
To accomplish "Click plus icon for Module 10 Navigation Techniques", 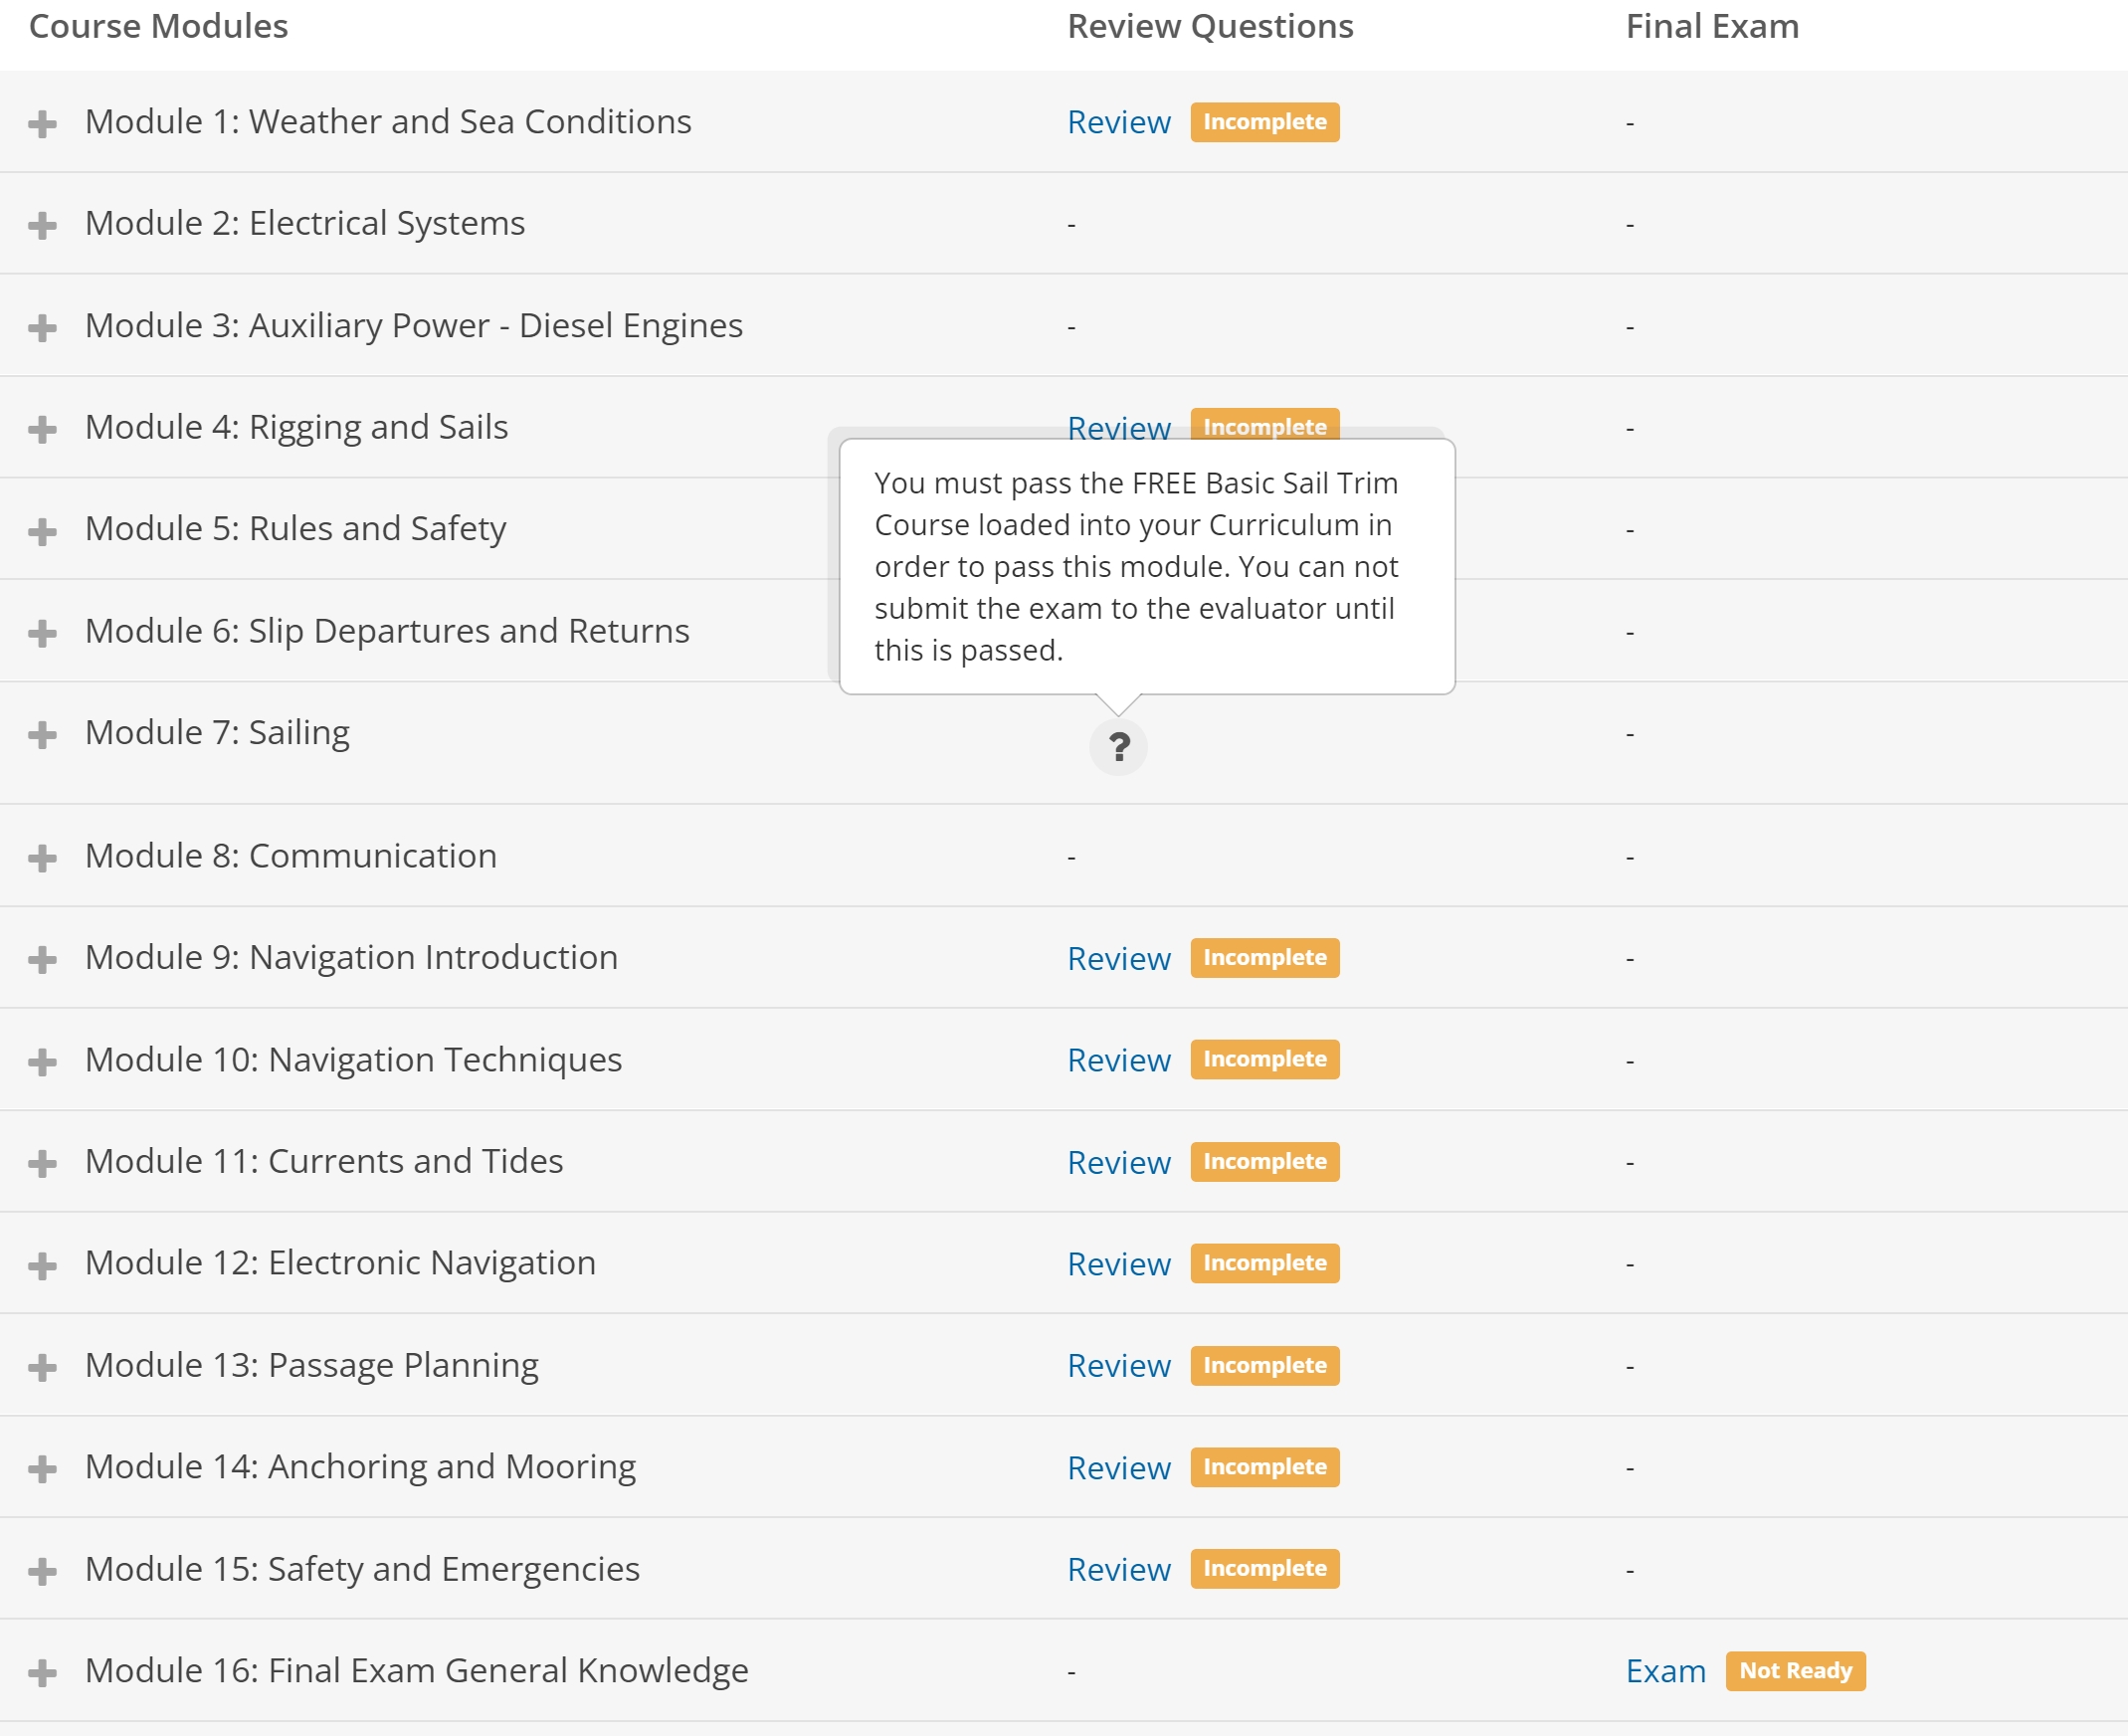I will click(x=42, y=1062).
